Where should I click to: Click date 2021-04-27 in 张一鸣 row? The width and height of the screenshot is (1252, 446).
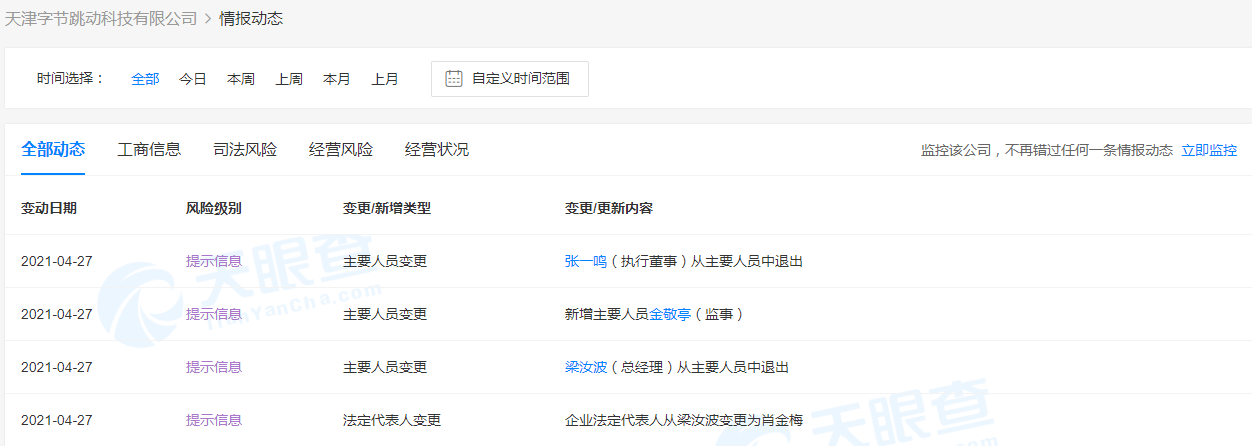[x=57, y=261]
